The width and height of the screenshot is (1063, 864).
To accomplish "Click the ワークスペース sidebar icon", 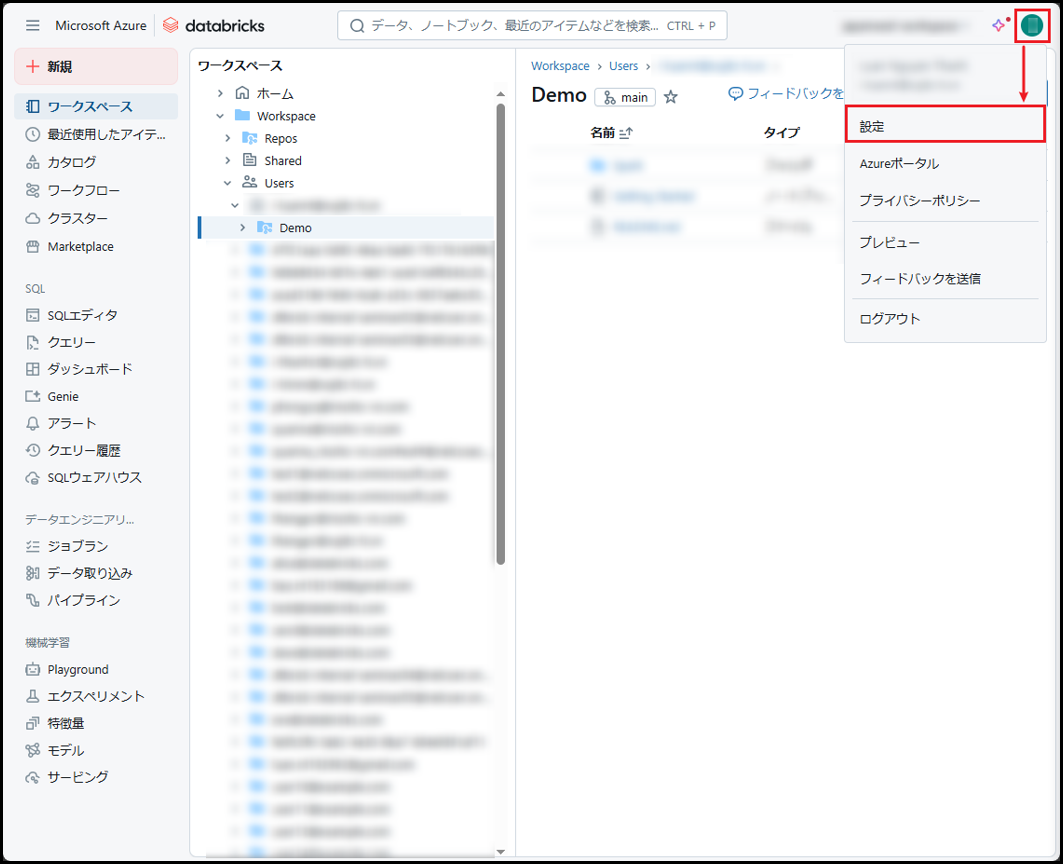I will coord(33,106).
